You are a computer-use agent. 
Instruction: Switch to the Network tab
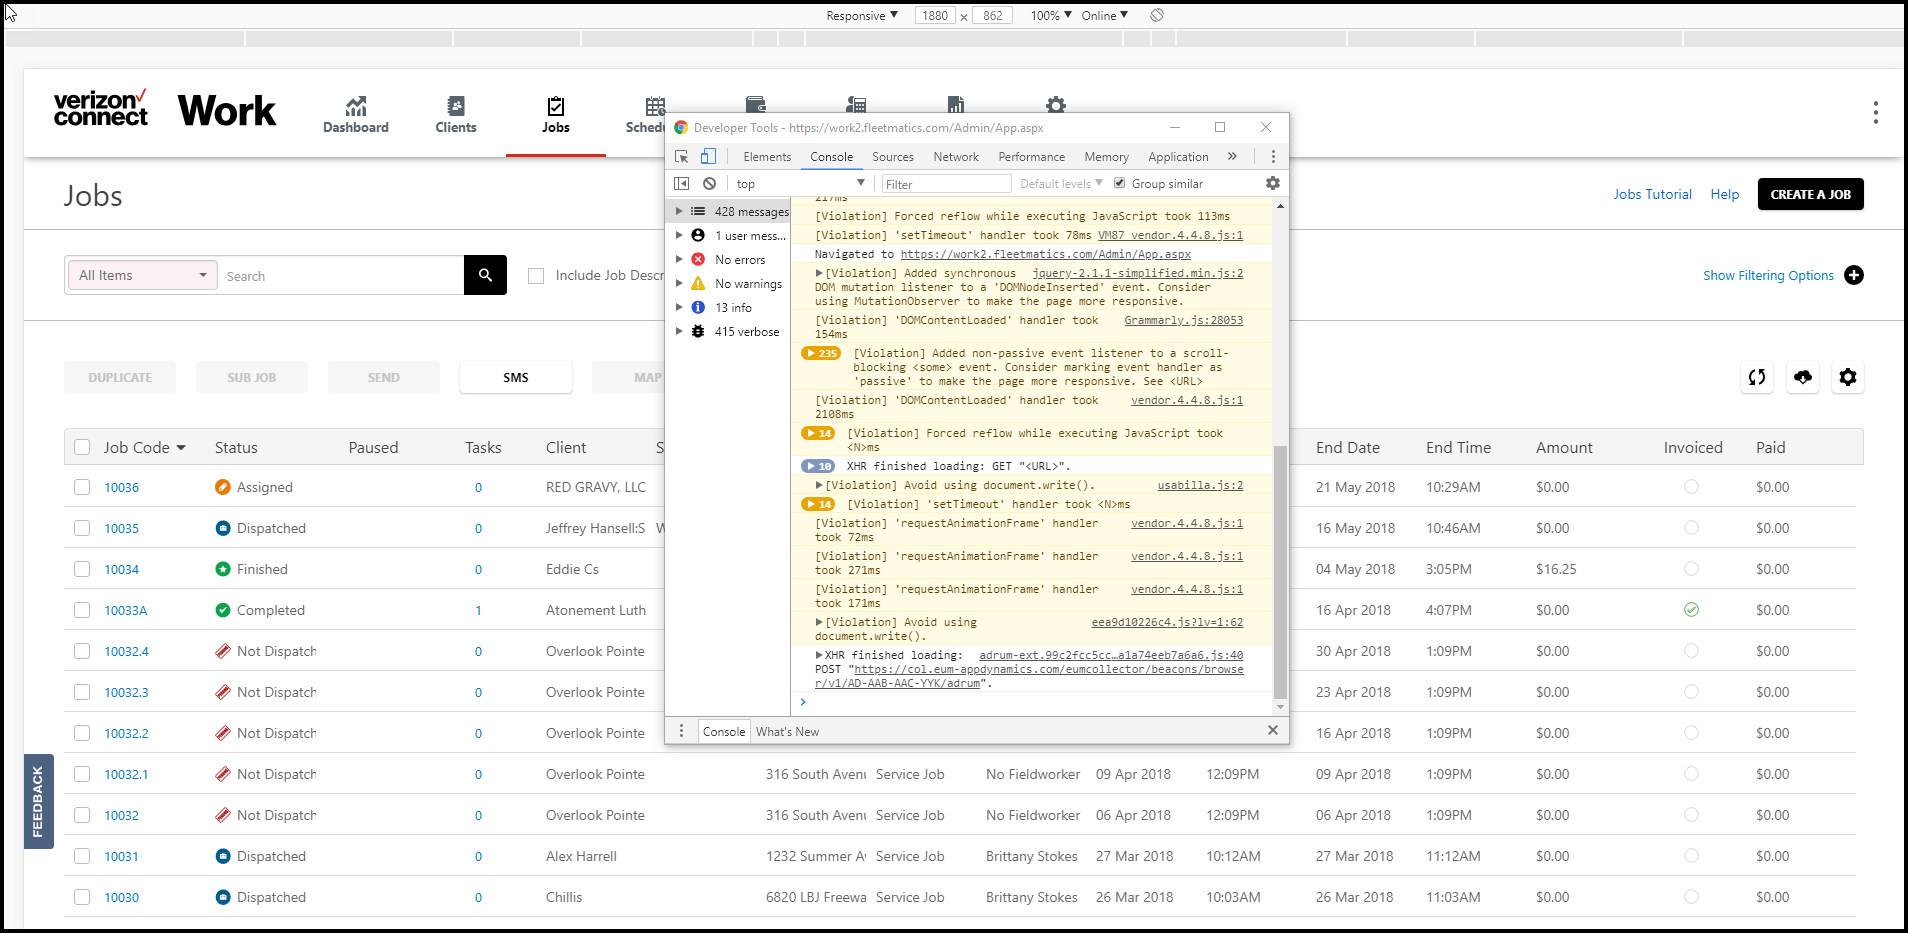(956, 157)
